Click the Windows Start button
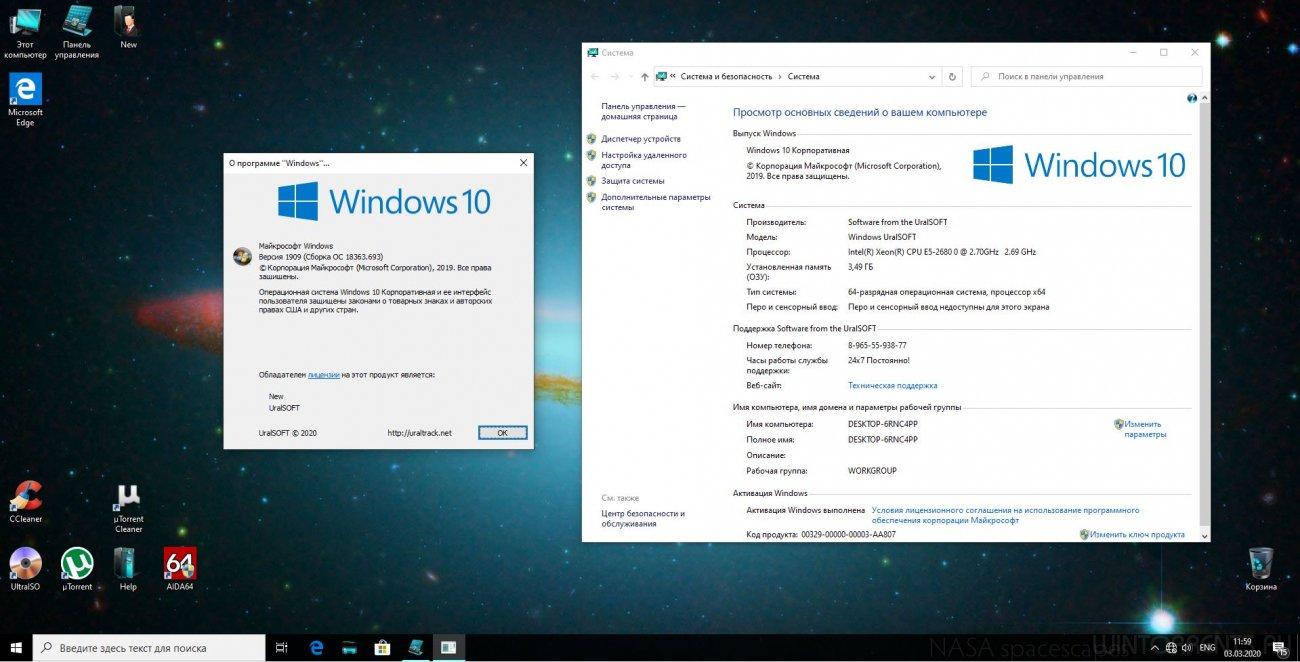This screenshot has width=1300, height=662. click(x=17, y=647)
